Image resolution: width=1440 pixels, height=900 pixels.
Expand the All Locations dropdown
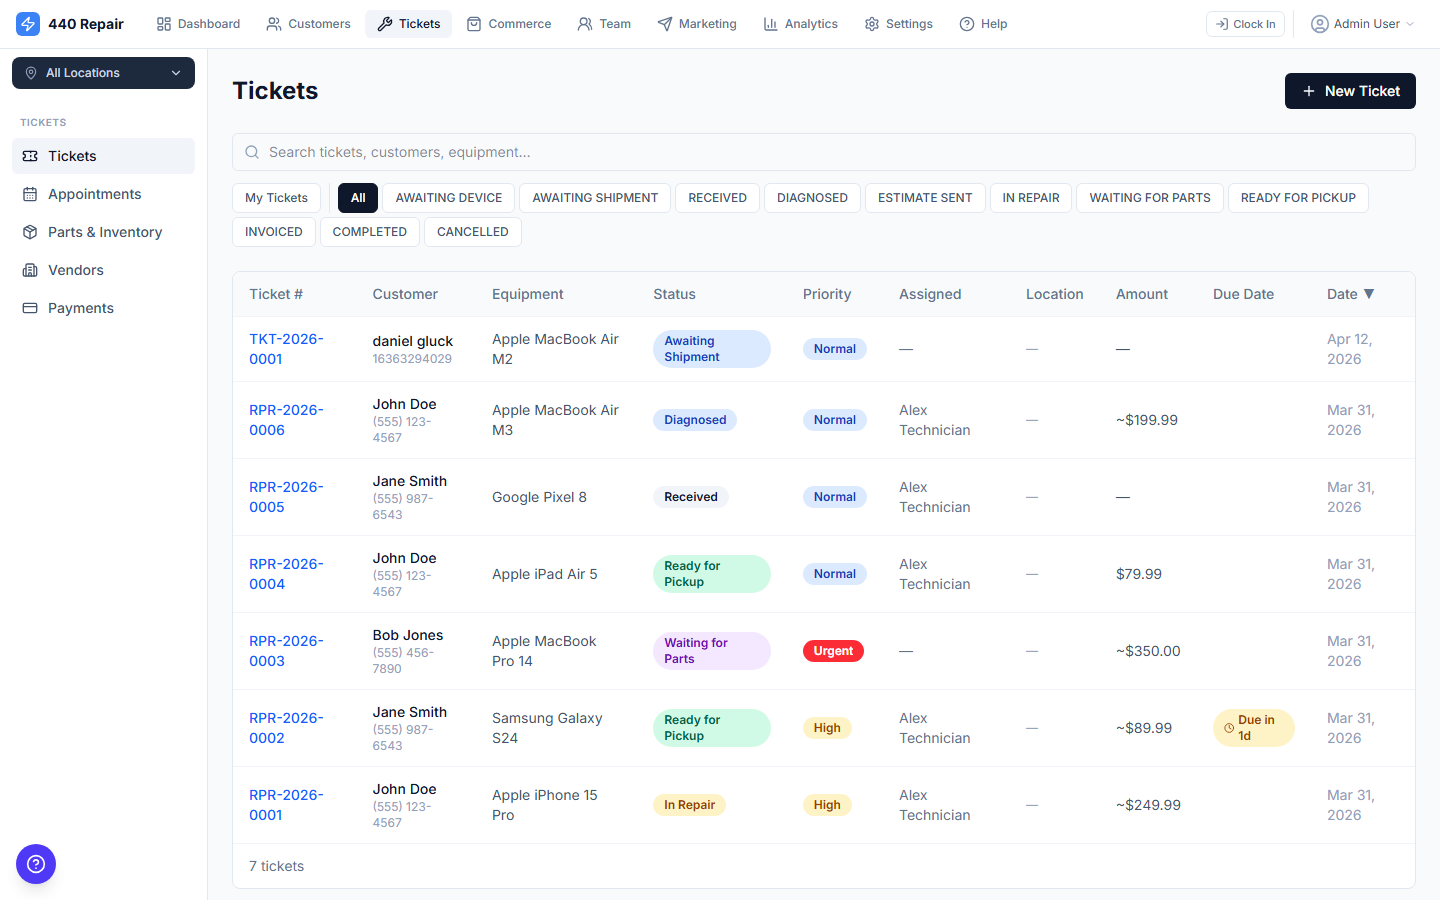103,73
